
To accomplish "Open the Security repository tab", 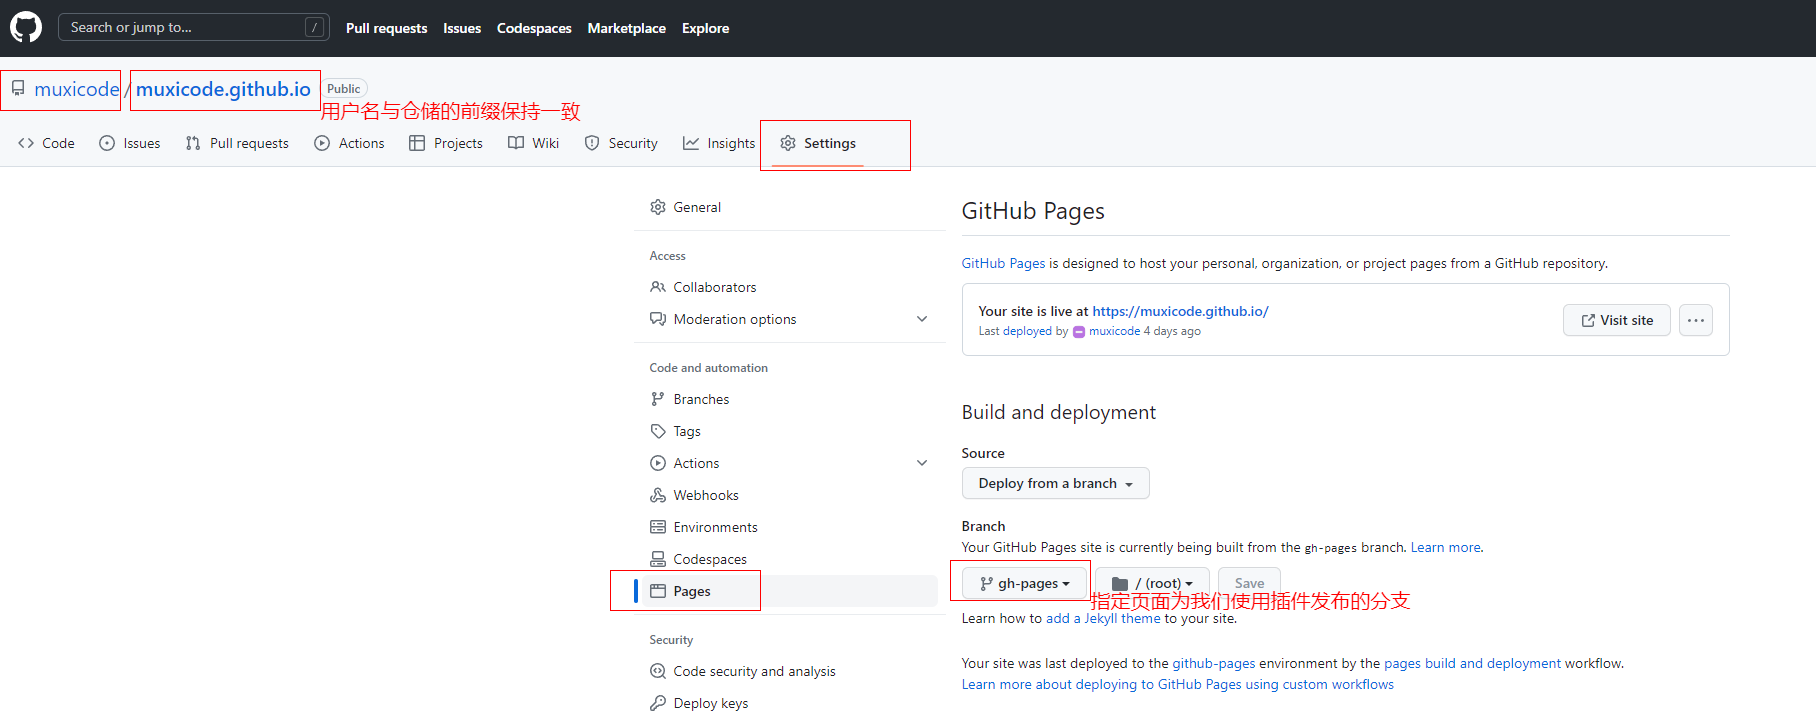I will (621, 143).
